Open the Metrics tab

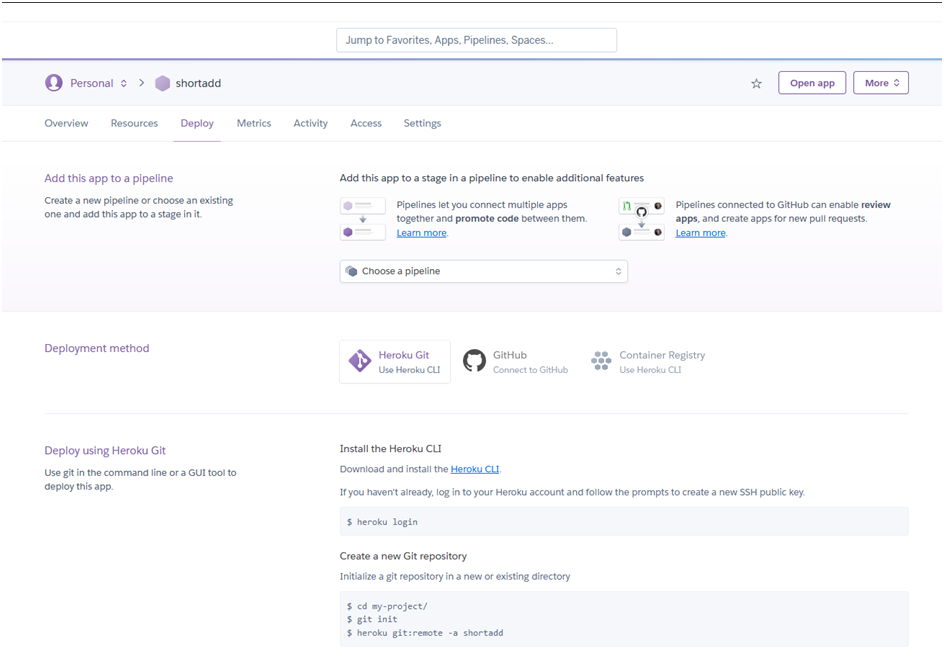click(x=253, y=123)
